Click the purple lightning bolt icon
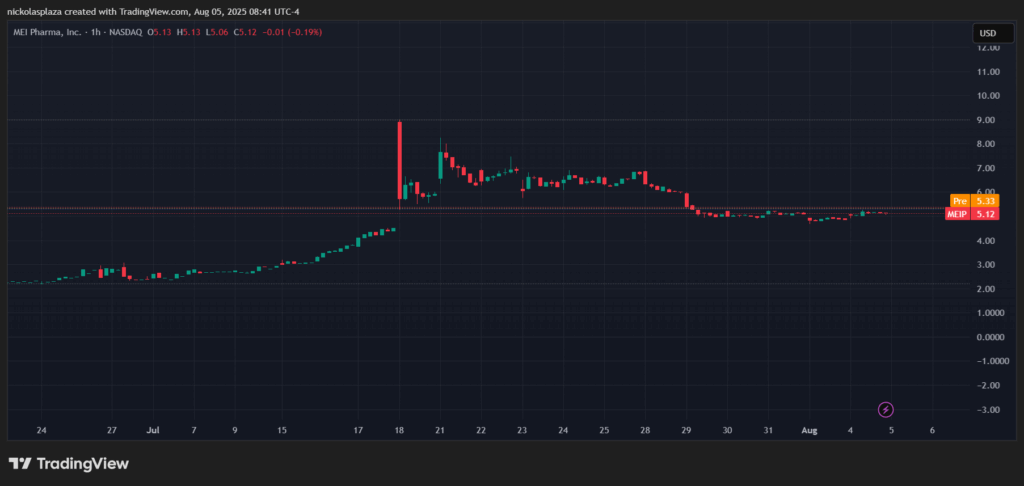This screenshot has width=1024, height=486. click(886, 410)
